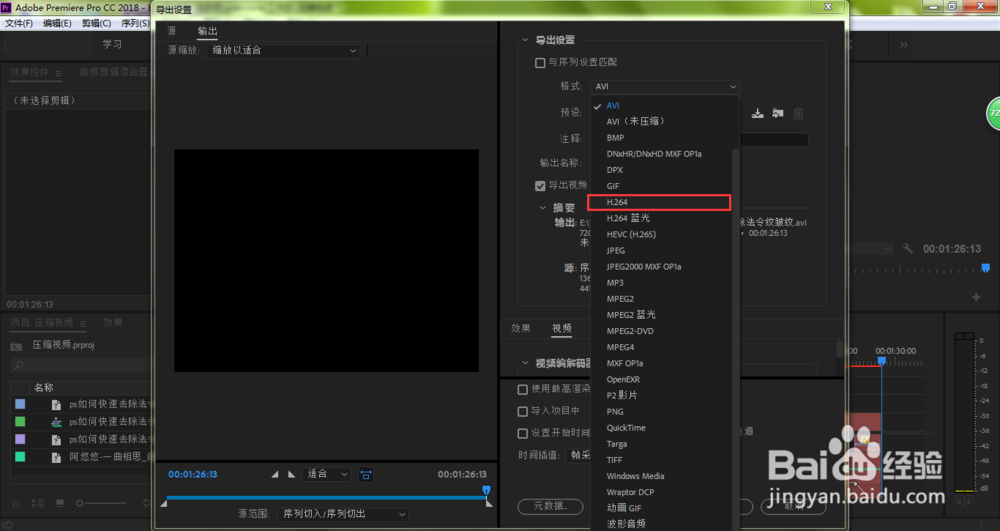Collapse the 摘要 section
This screenshot has height=531, width=1000.
[542, 208]
